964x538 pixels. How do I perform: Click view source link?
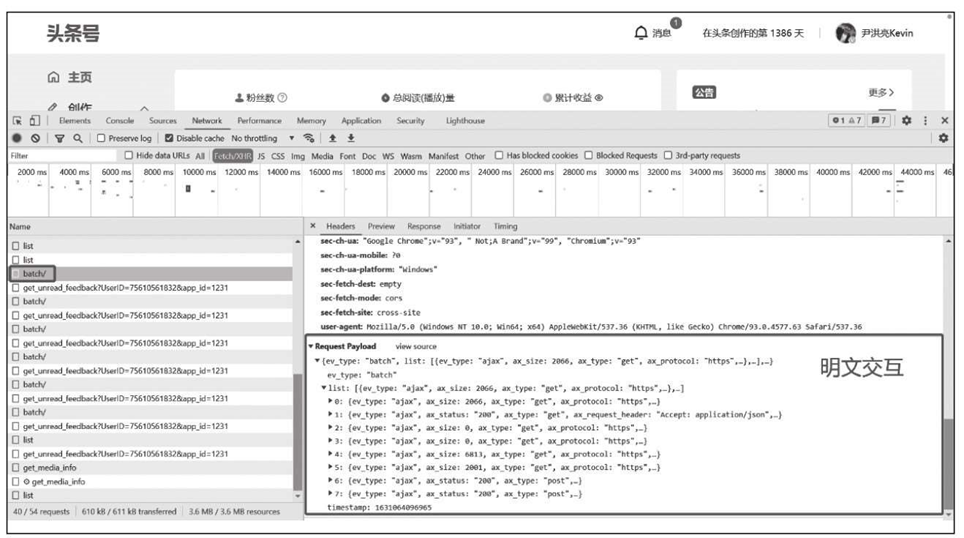pyautogui.click(x=416, y=346)
